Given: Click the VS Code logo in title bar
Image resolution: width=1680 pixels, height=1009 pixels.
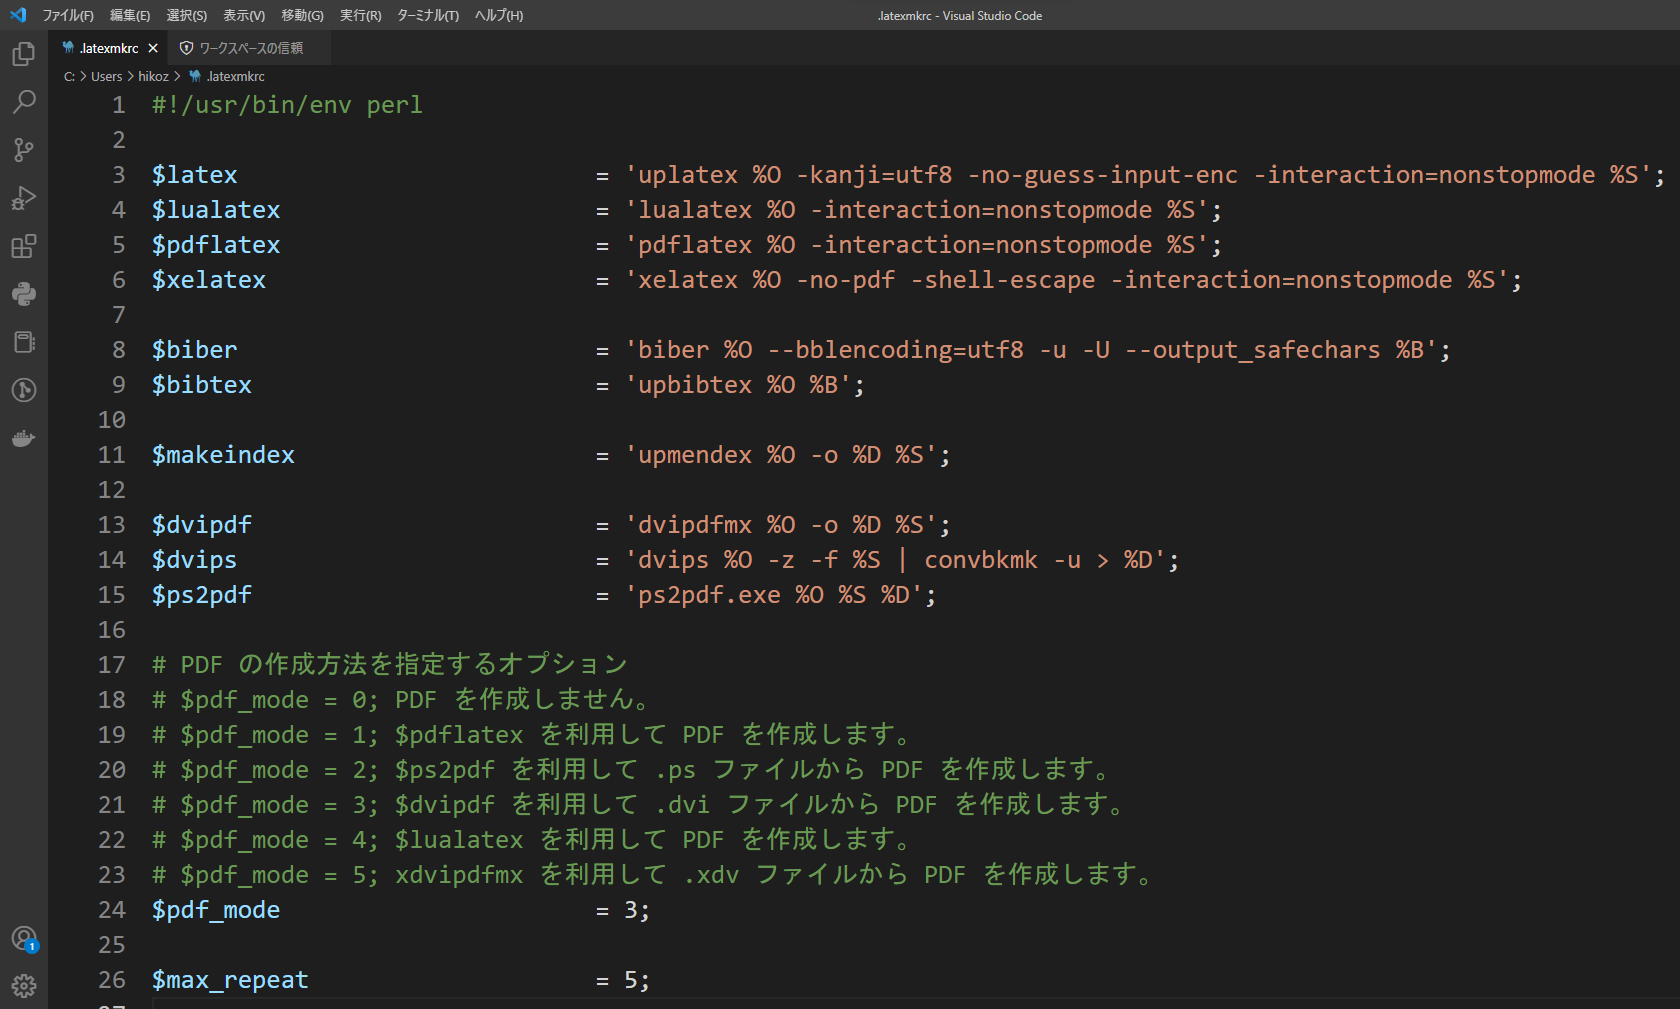Looking at the screenshot, I should (18, 15).
